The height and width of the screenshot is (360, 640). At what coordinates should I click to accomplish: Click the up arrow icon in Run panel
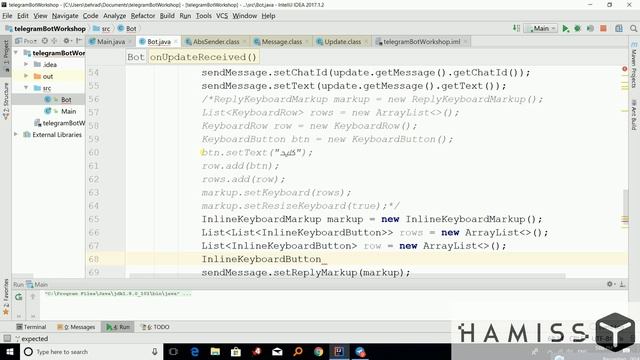pyautogui.click(x=33, y=297)
